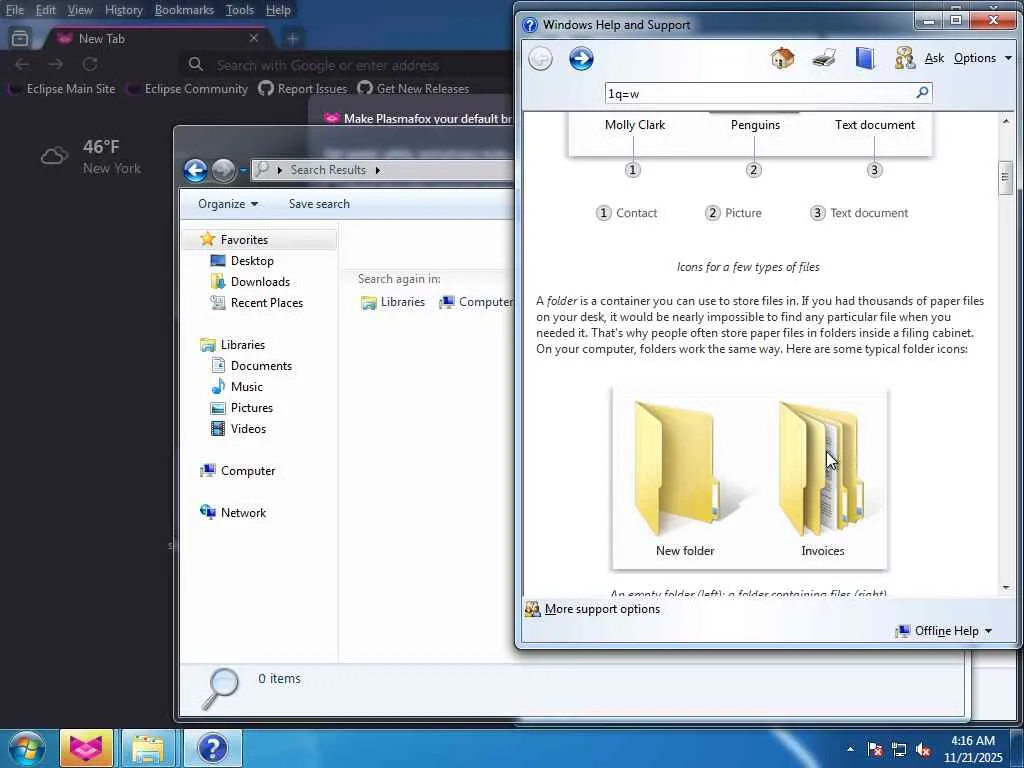Screen dimensions: 1024x768
Task: Open Help and Support home page
Action: (782, 58)
